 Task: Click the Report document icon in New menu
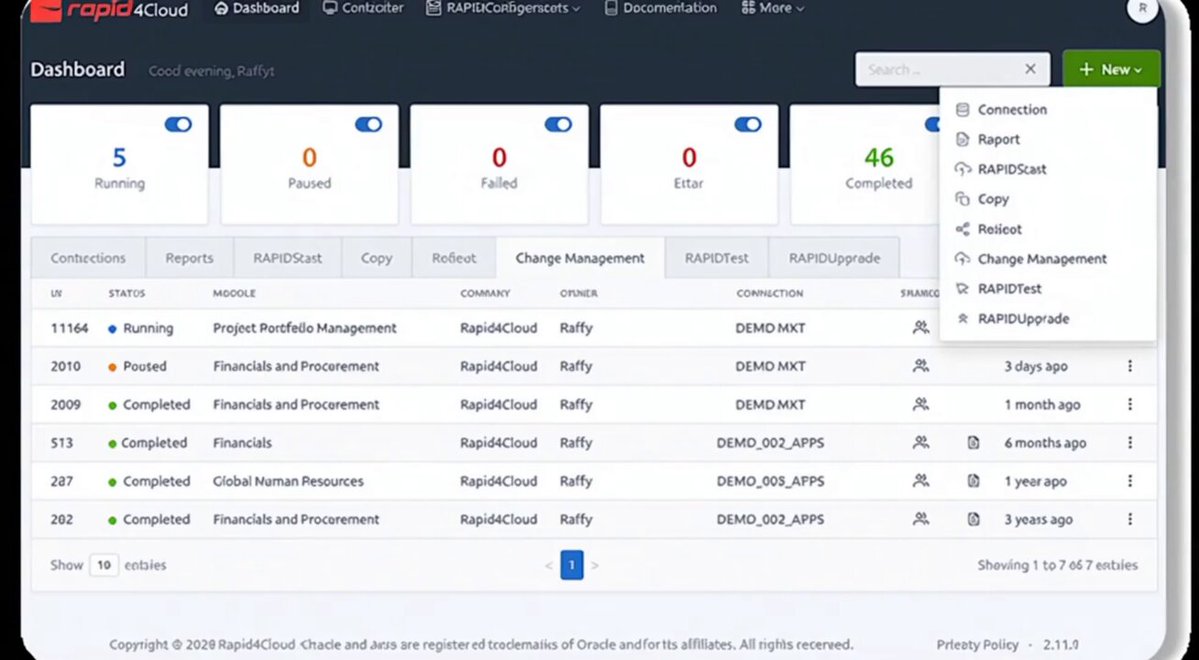[x=963, y=139]
